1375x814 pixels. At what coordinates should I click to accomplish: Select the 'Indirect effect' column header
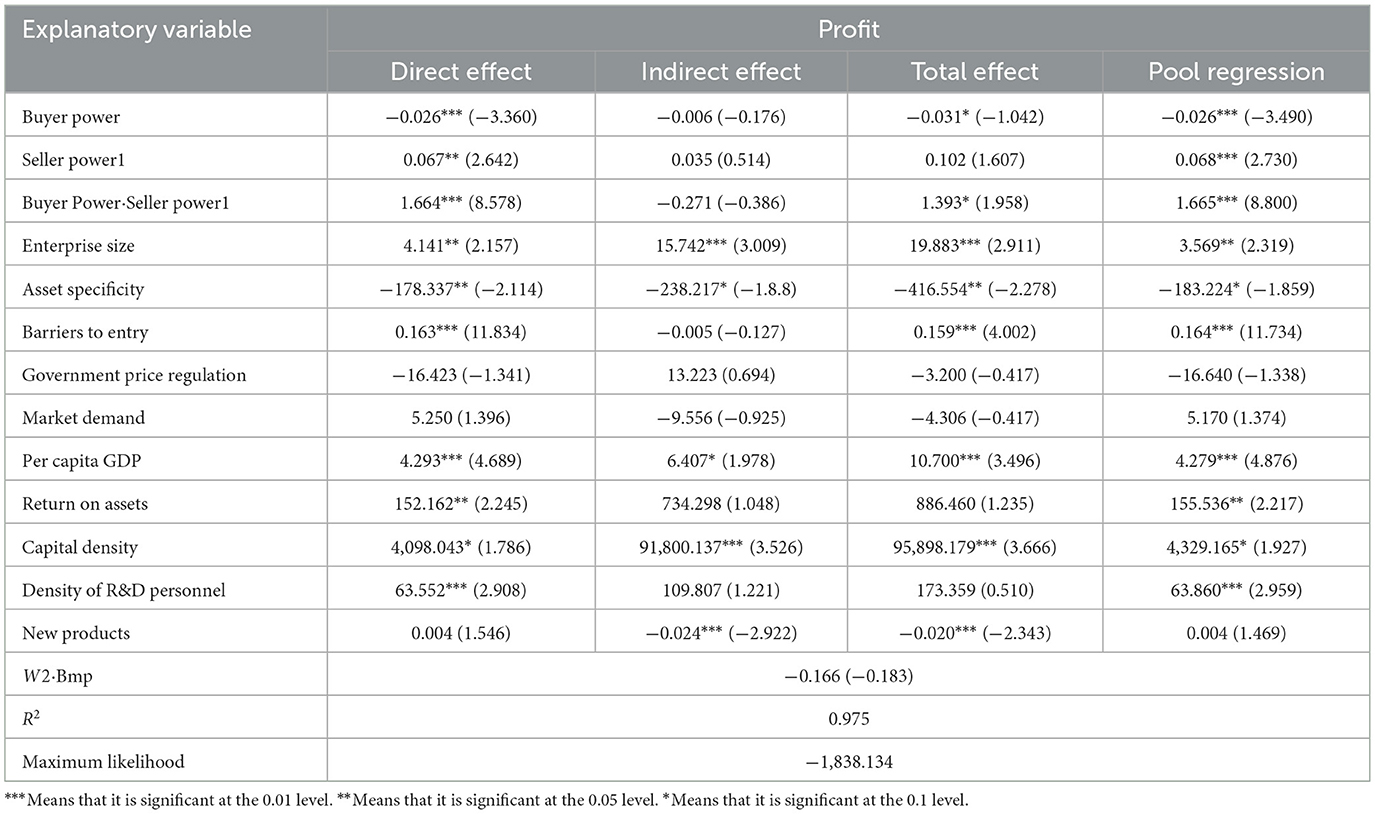722,72
